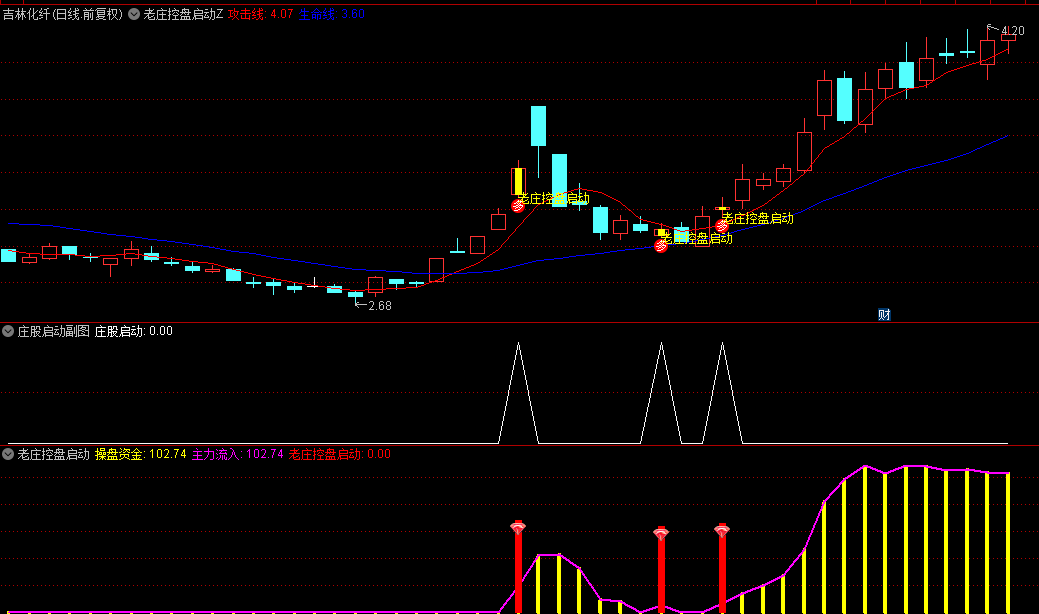
Task: Click the earliest red 多 signal badge
Action: pyautogui.click(x=518, y=206)
